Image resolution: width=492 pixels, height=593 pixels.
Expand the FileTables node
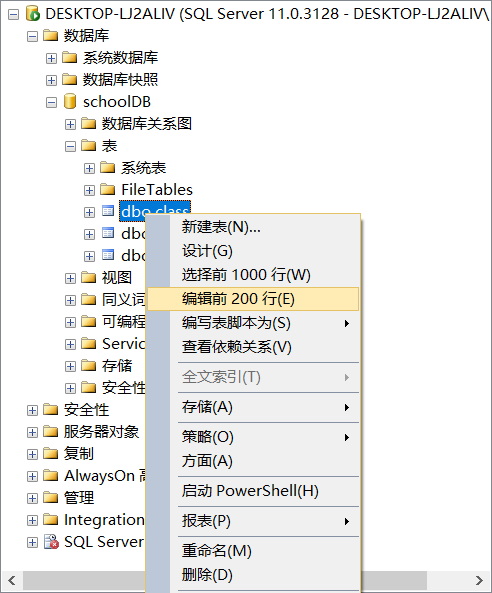89,190
